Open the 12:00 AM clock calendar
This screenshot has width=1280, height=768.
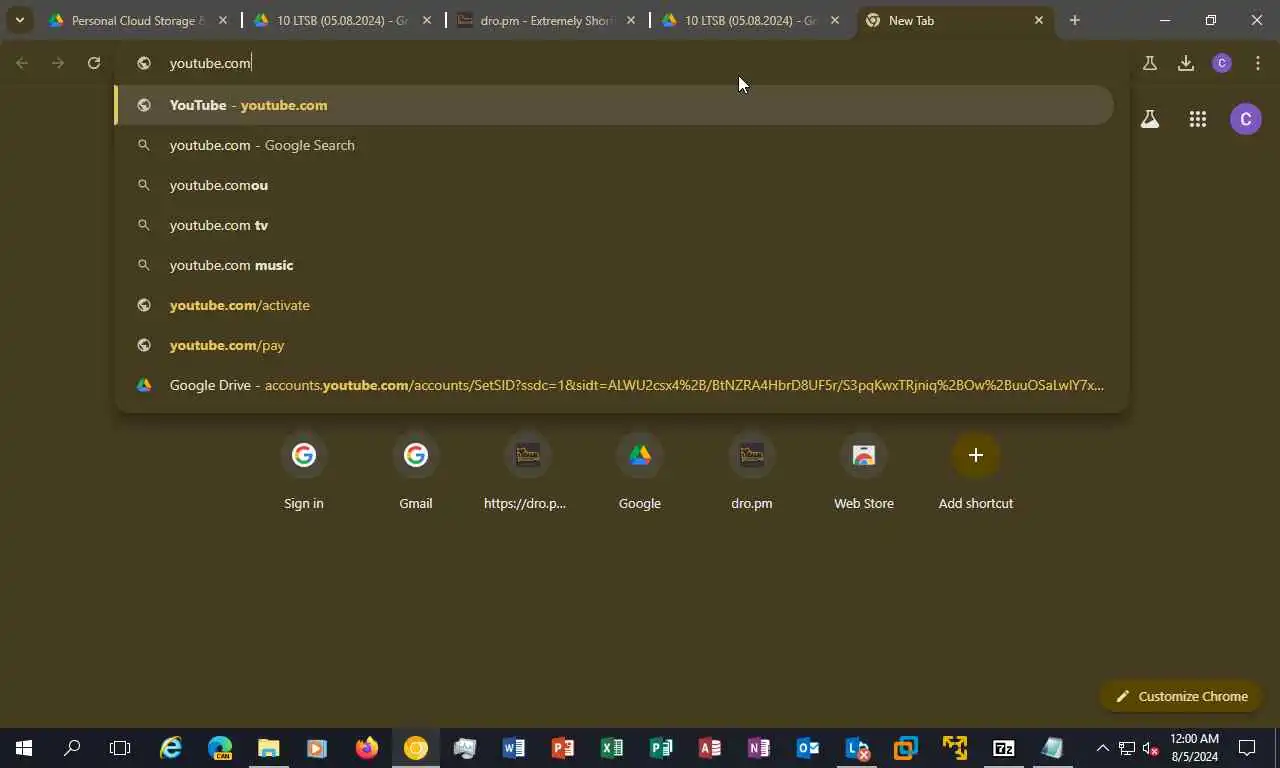(x=1194, y=748)
